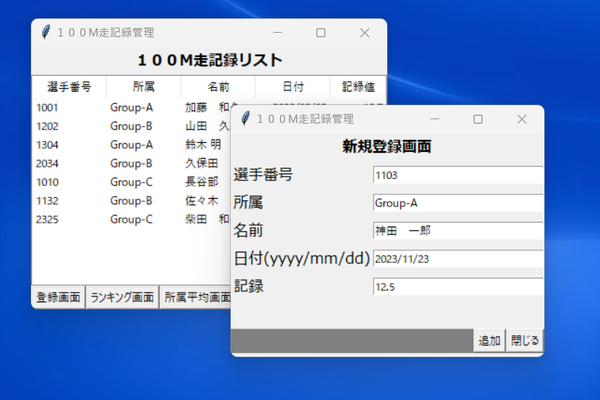Image resolution: width=600 pixels, height=400 pixels.
Task: Open the 所属平均画面 screen
Action: tap(196, 297)
